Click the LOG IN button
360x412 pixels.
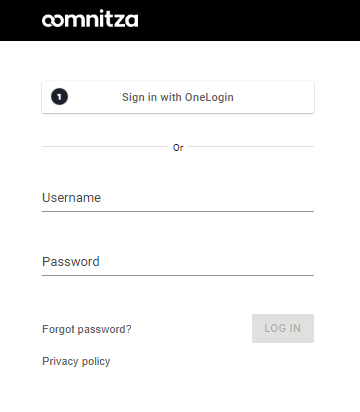[x=283, y=328]
